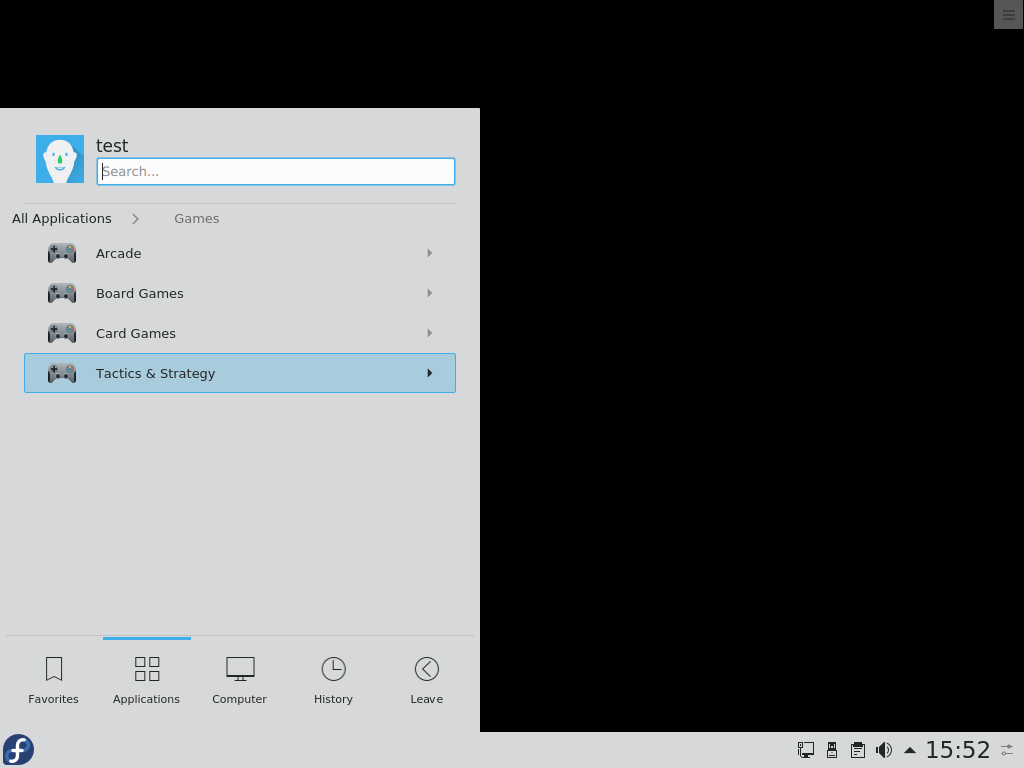Screen dimensions: 1024x768
Task: Click the Arcade gamepad icon
Action: 62,253
